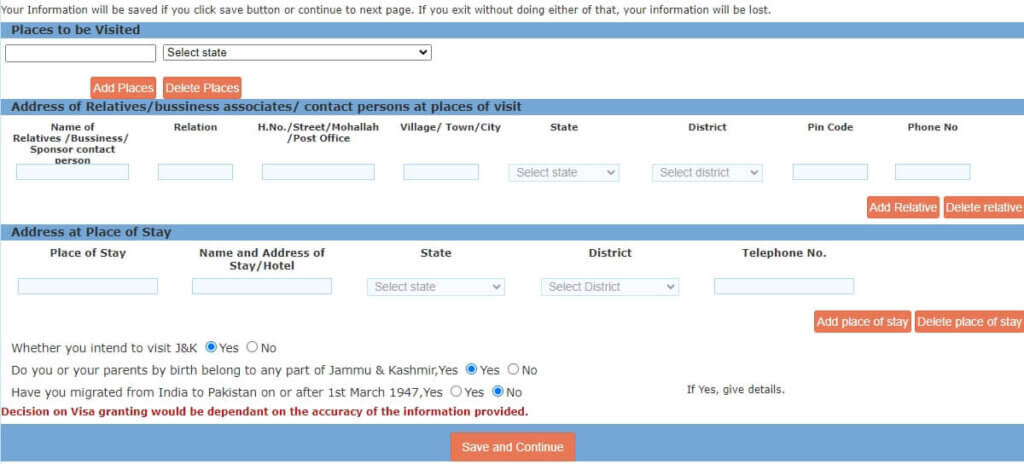The image size is (1024, 464).
Task: Focus the relative's Pin Code field
Action: click(830, 172)
